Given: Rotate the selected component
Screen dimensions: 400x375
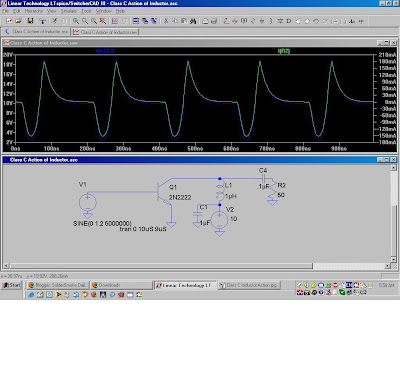Looking at the screenshot, I should point(334,21).
